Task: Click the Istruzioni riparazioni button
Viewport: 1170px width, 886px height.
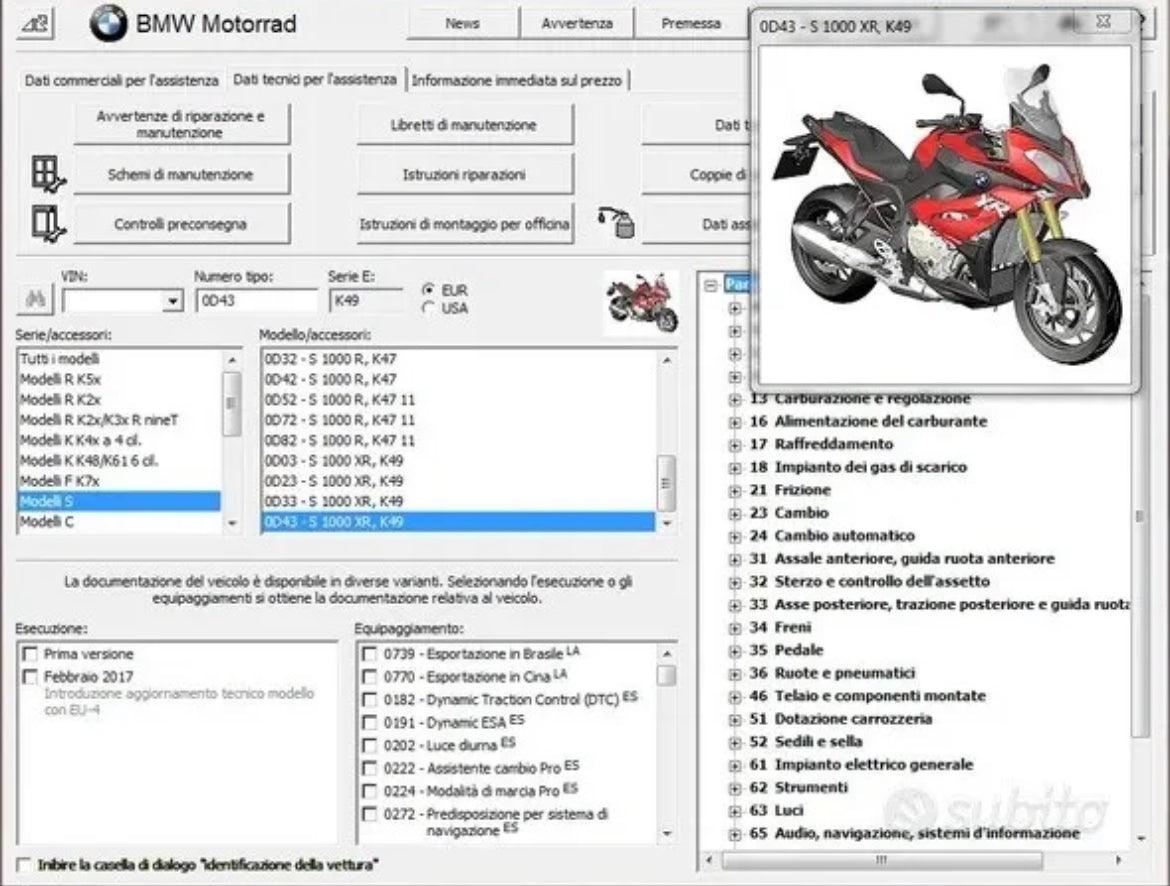Action: 465,174
